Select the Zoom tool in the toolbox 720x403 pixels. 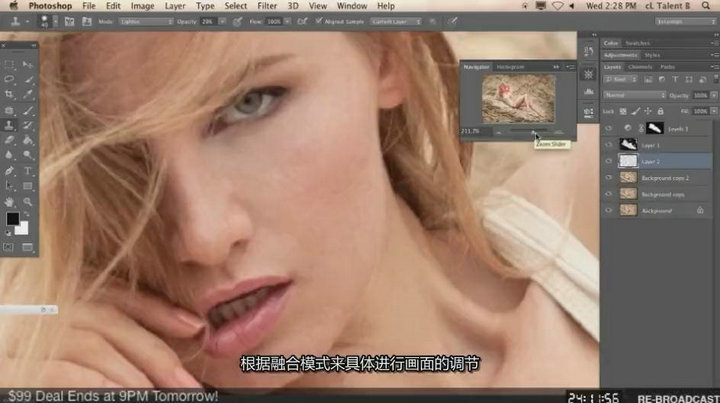(x=28, y=202)
